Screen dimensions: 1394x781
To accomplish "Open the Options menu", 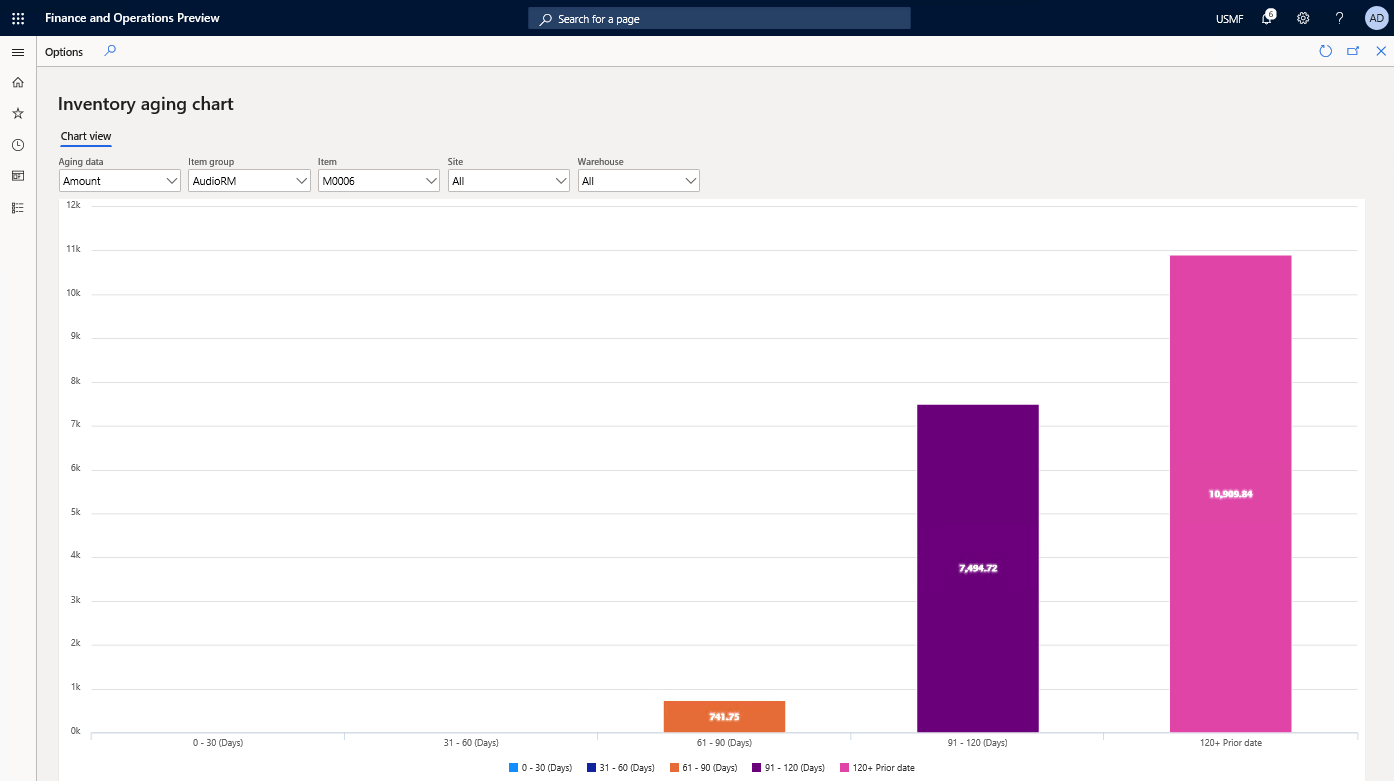I will click(63, 51).
